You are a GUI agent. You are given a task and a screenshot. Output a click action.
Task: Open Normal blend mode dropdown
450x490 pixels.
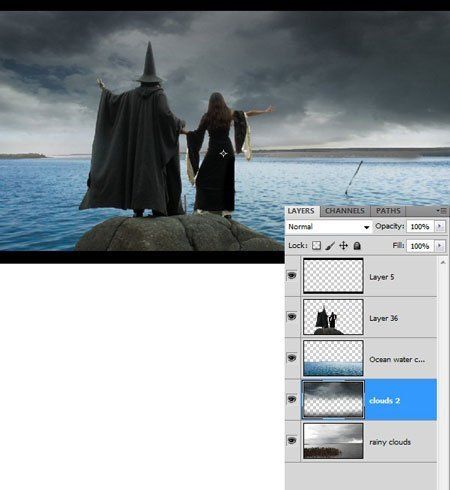pos(329,227)
